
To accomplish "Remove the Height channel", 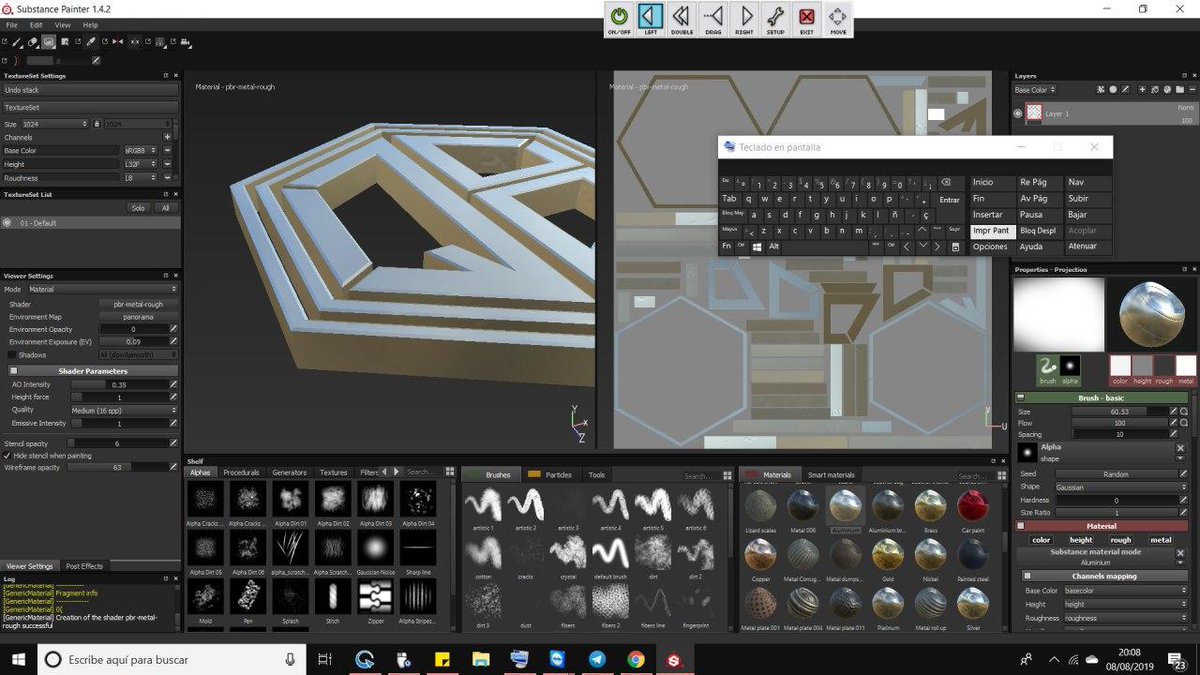I will (x=167, y=164).
